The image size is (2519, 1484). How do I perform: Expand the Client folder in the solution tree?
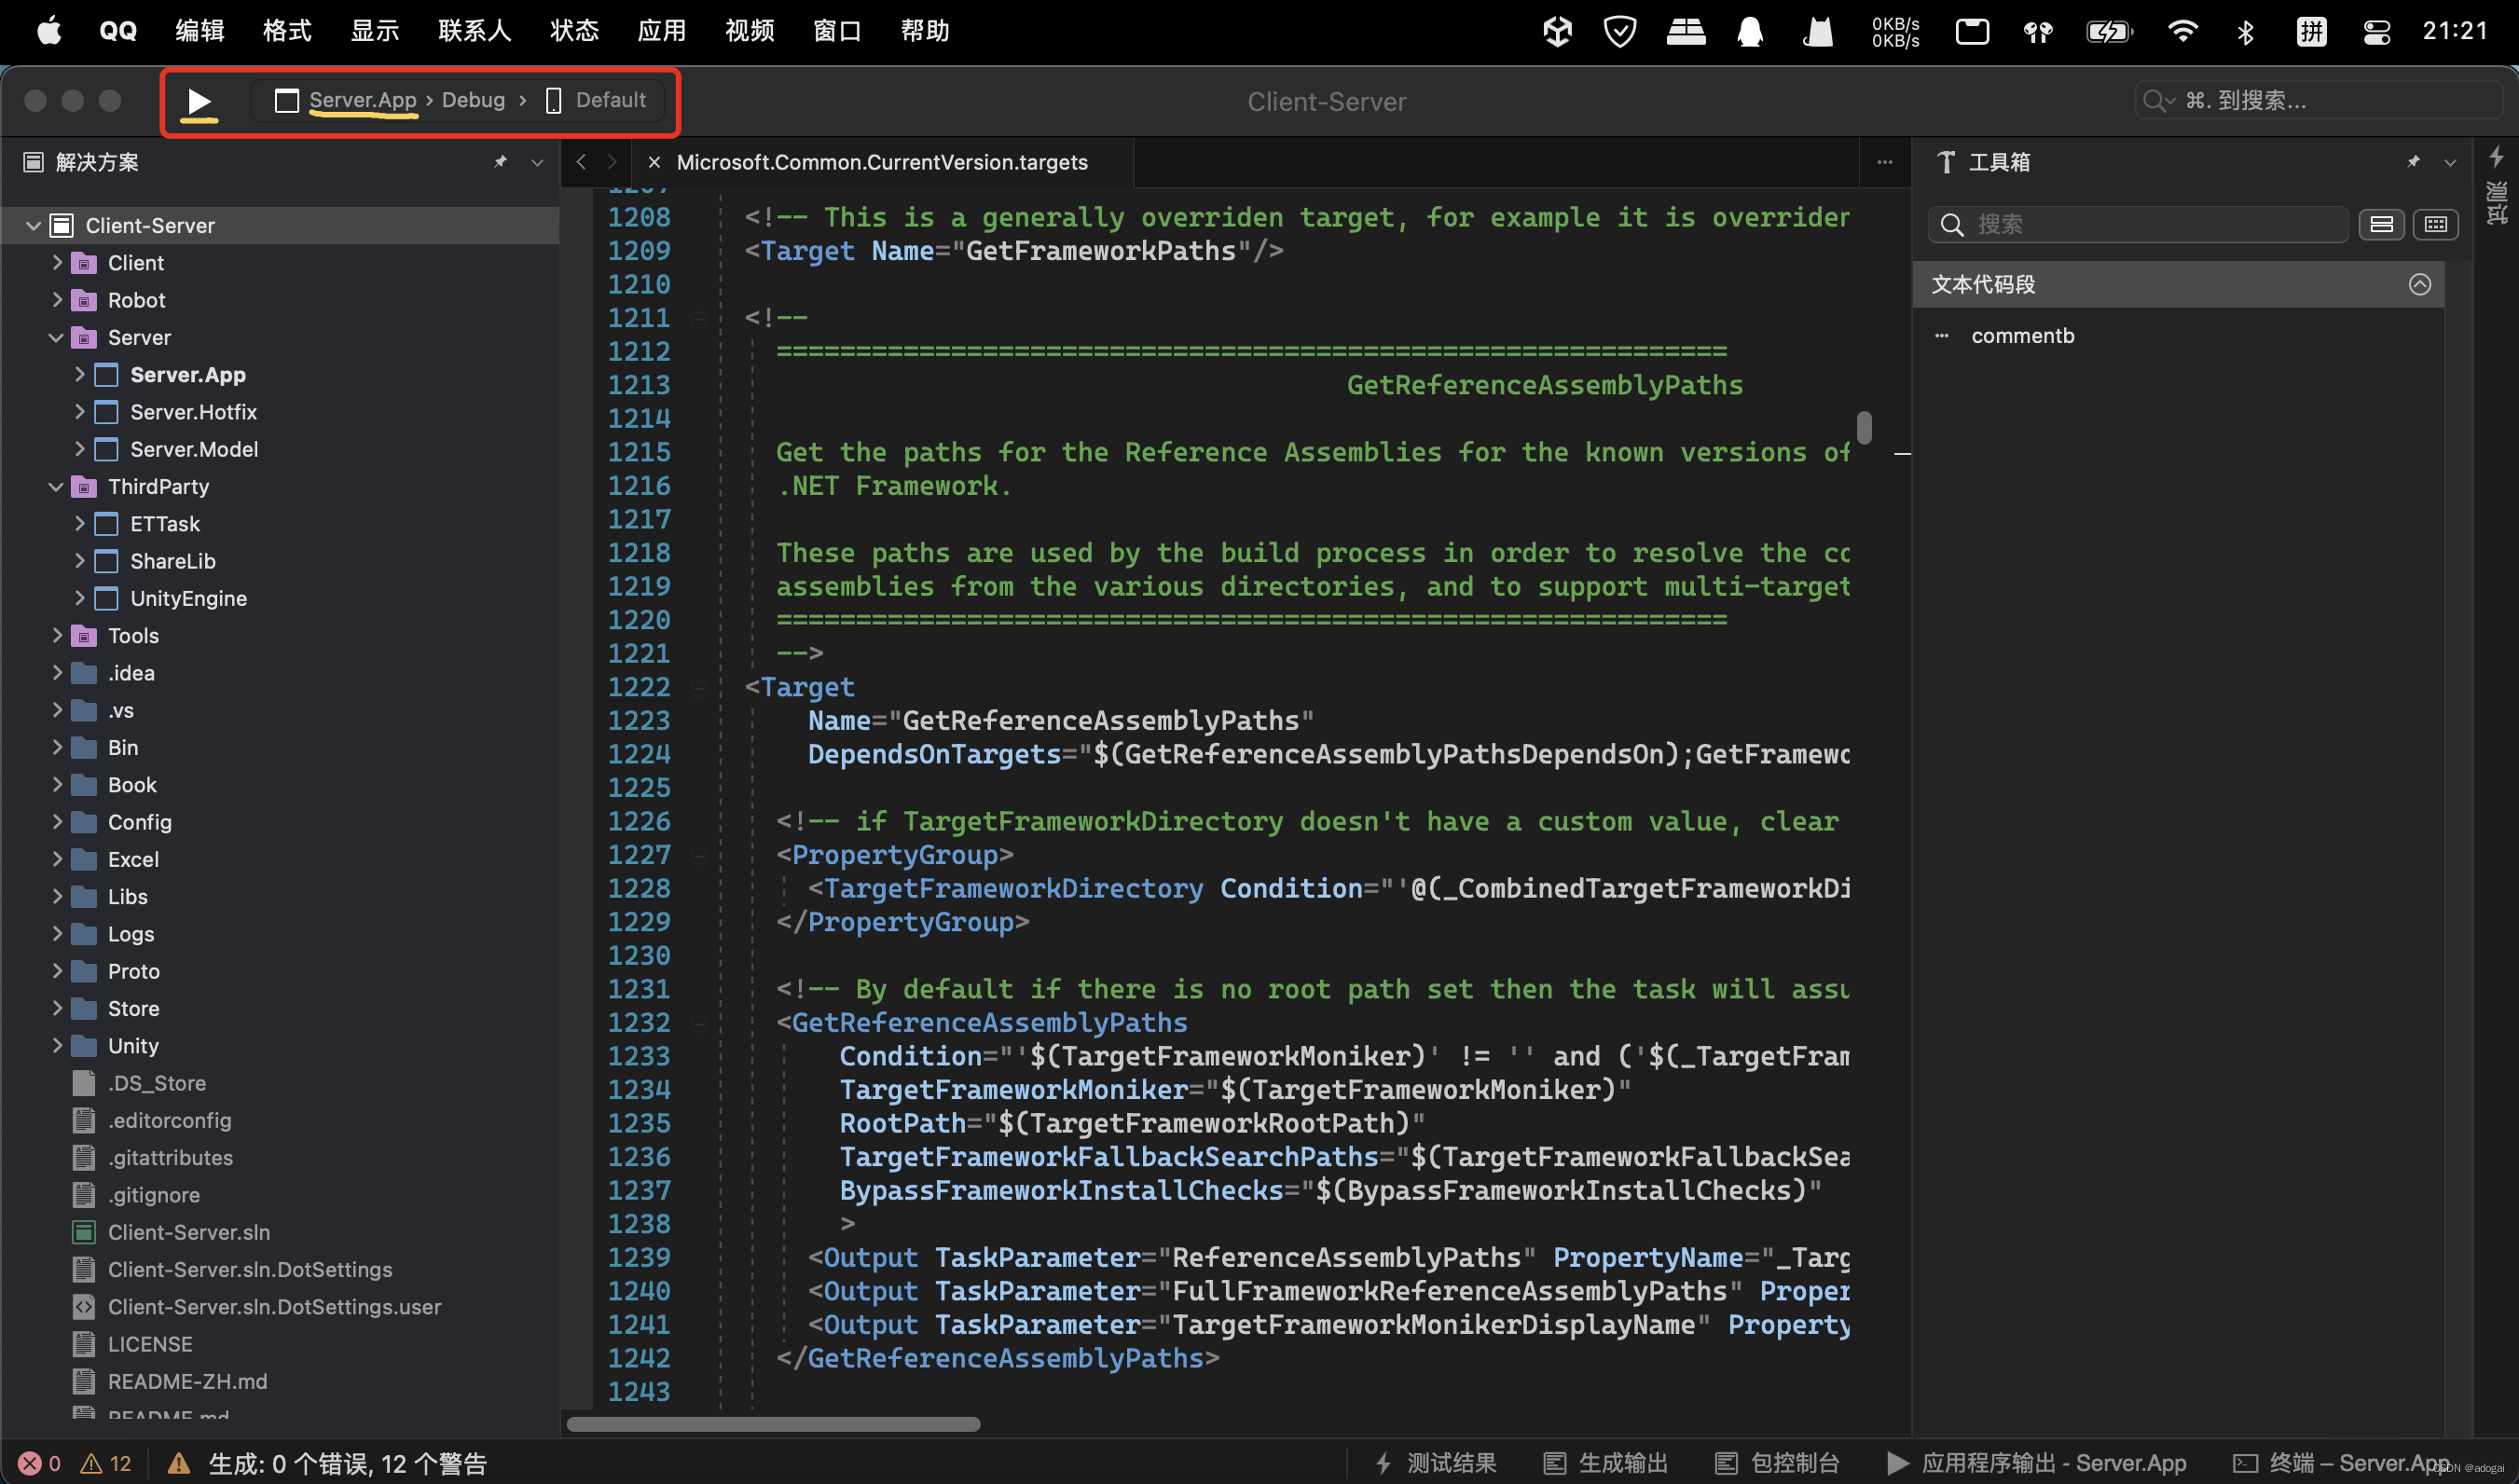click(x=57, y=262)
